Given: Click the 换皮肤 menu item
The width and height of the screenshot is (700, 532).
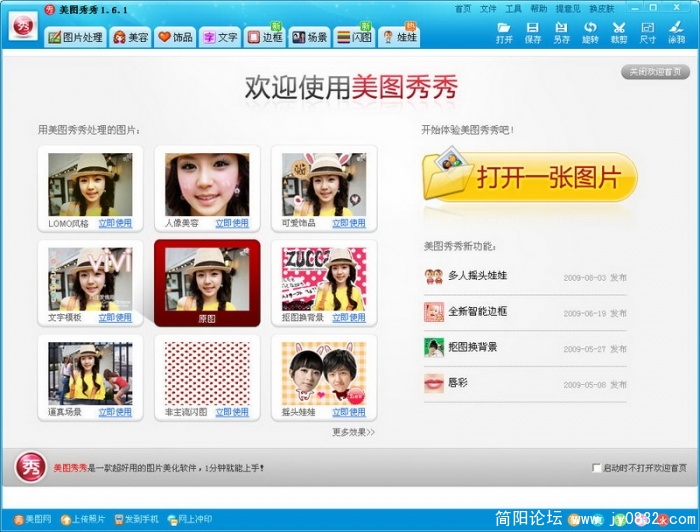Looking at the screenshot, I should tap(602, 8).
